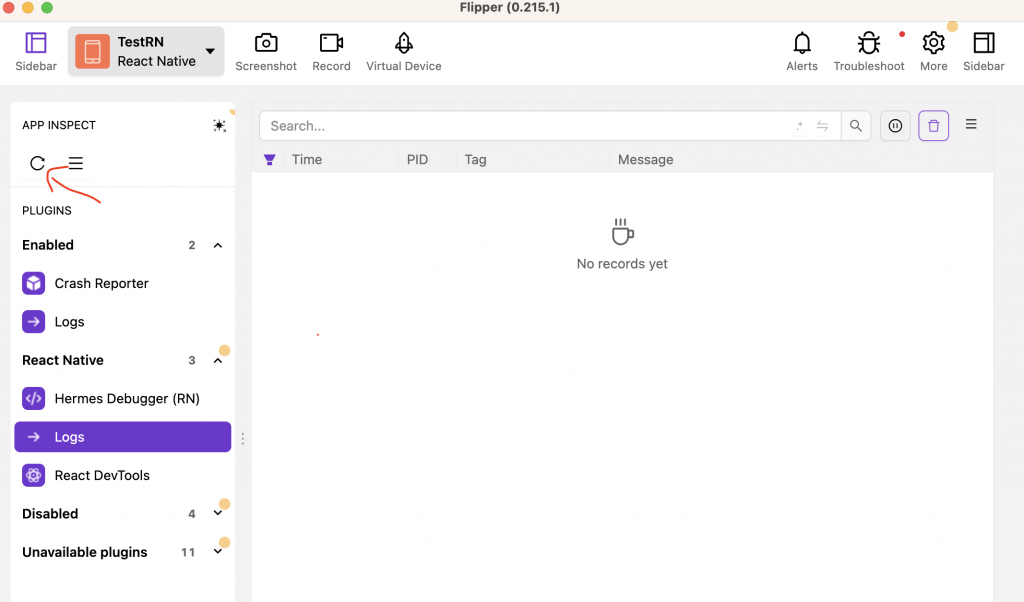Screen dimensions: 1024x602
Task: Toggle the left Sidebar button
Action: pos(36,52)
